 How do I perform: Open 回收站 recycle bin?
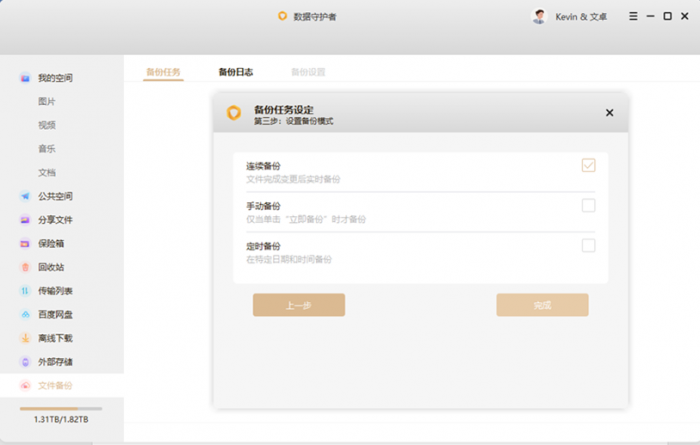pyautogui.click(x=50, y=267)
